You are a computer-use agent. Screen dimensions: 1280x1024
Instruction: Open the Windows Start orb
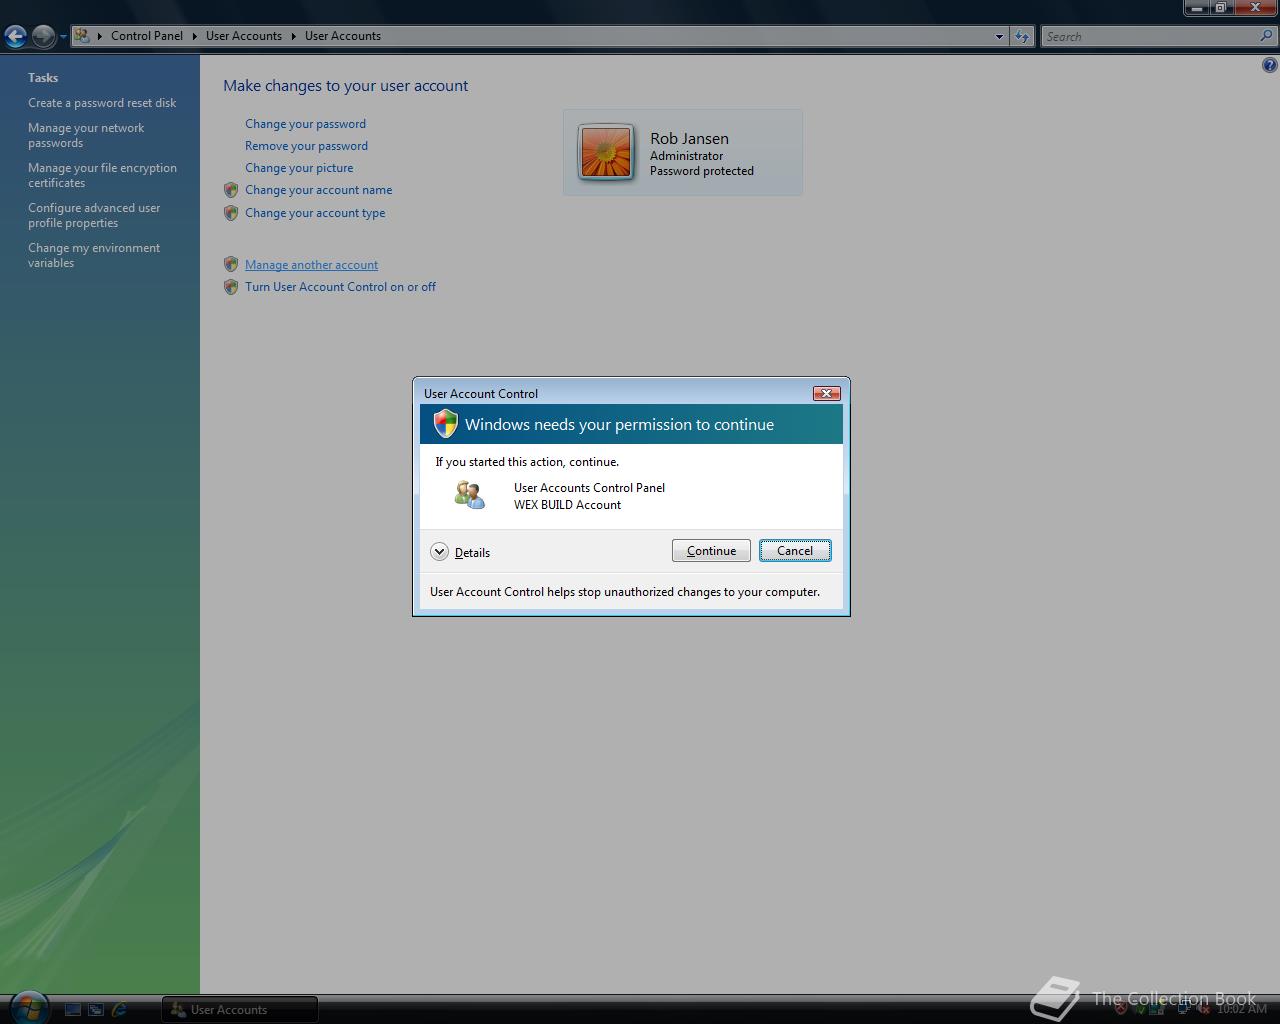point(28,1007)
